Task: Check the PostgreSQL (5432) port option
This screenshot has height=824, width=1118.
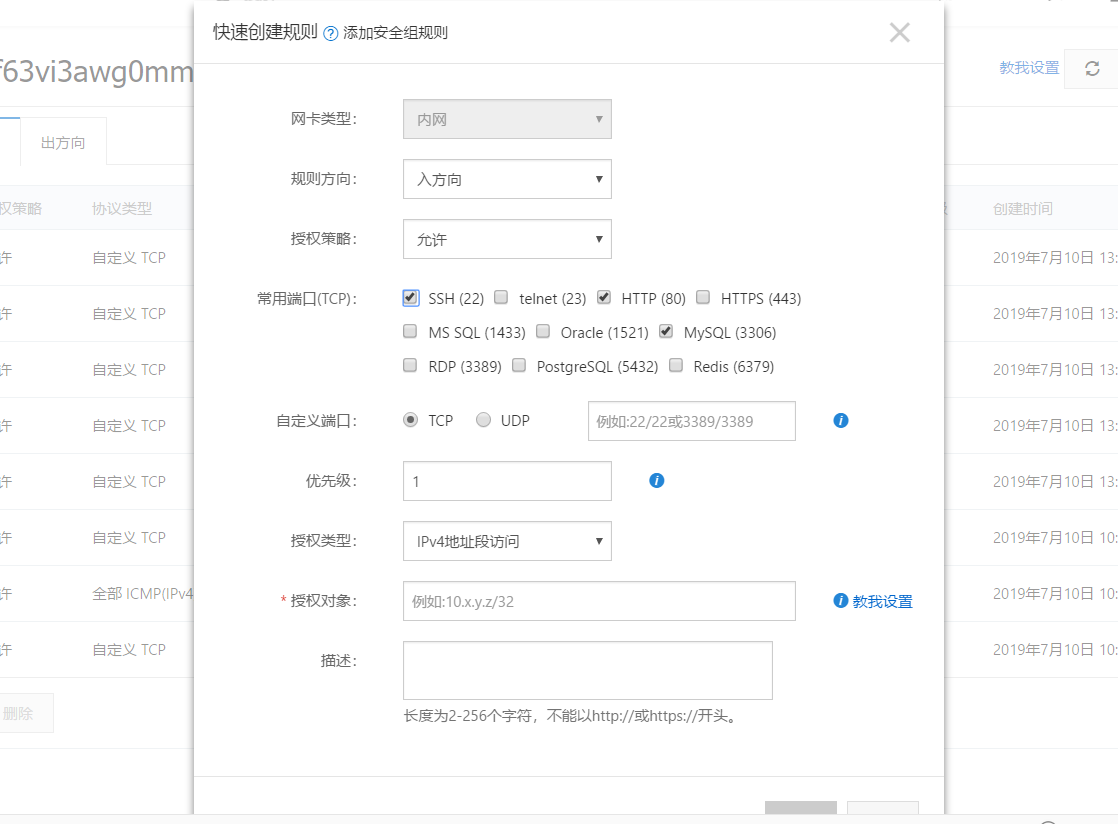Action: click(518, 364)
